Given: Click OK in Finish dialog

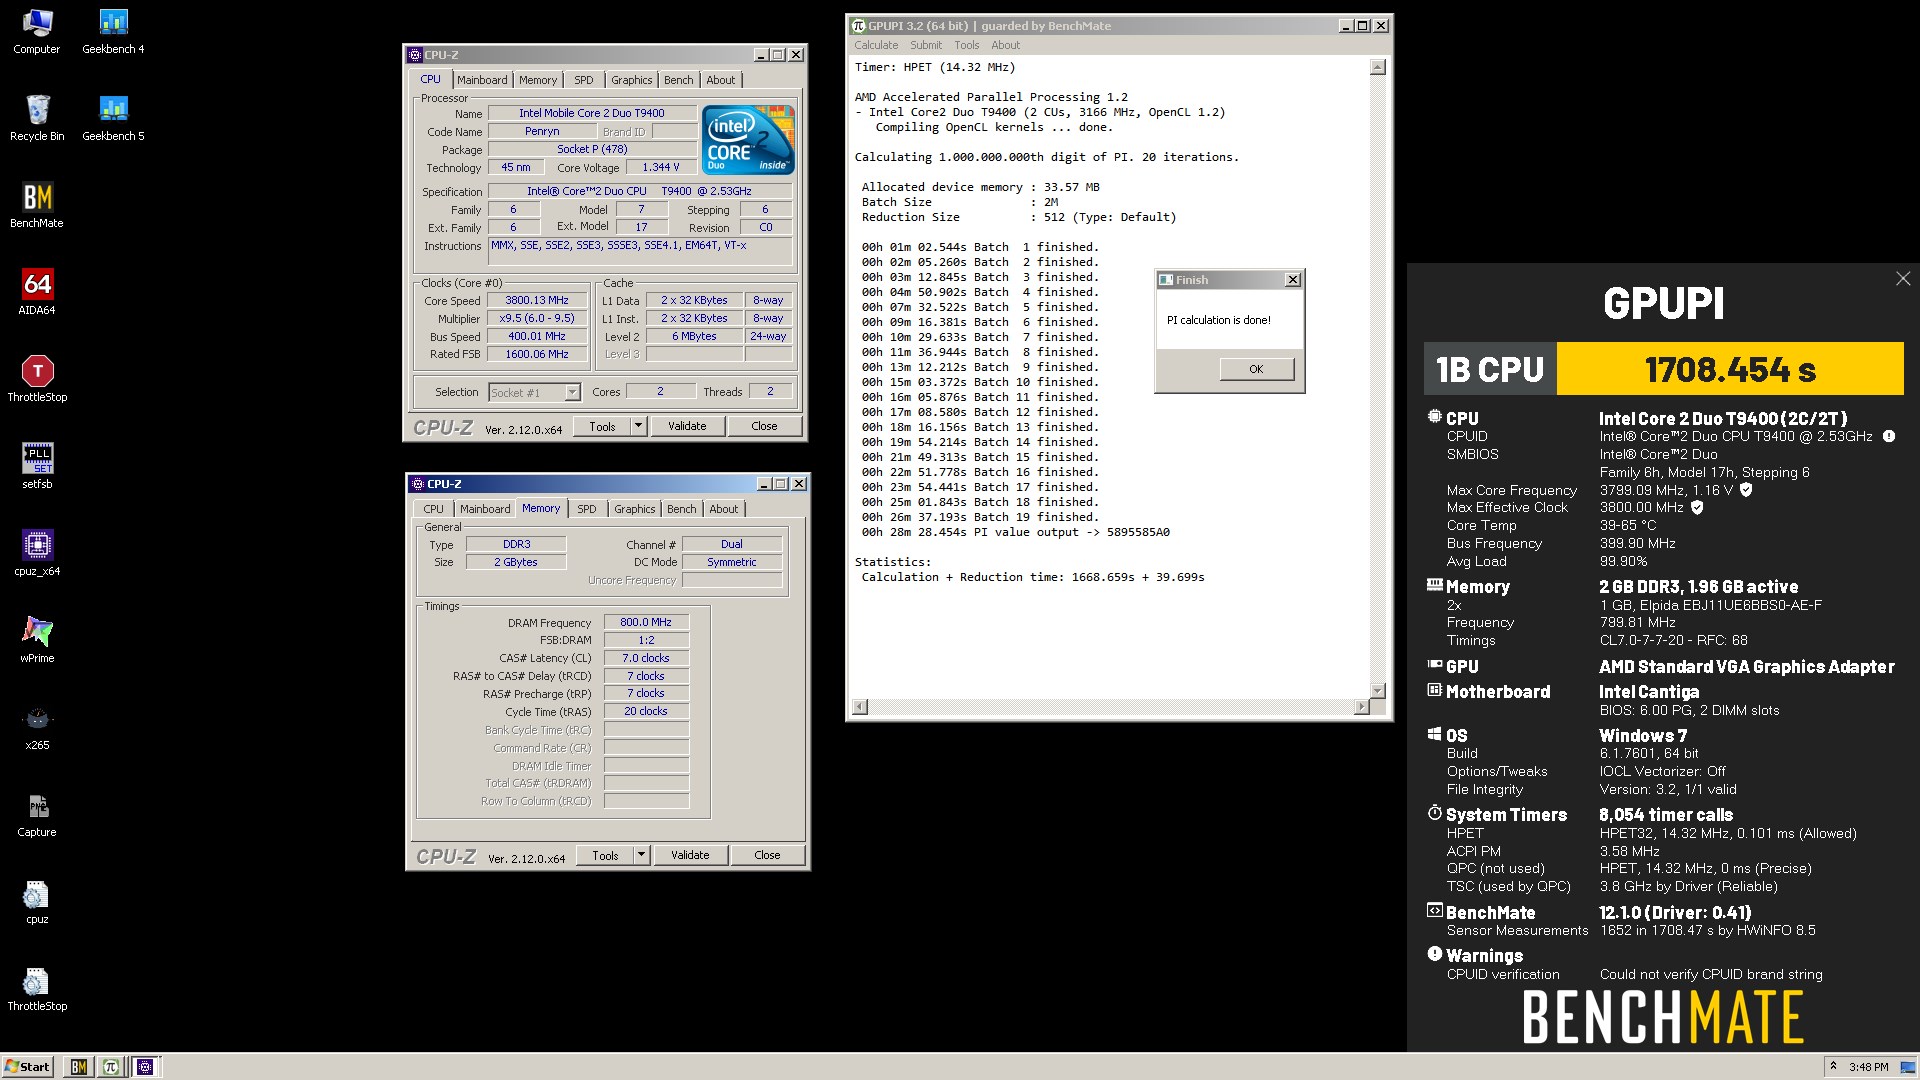Looking at the screenshot, I should [x=1257, y=369].
